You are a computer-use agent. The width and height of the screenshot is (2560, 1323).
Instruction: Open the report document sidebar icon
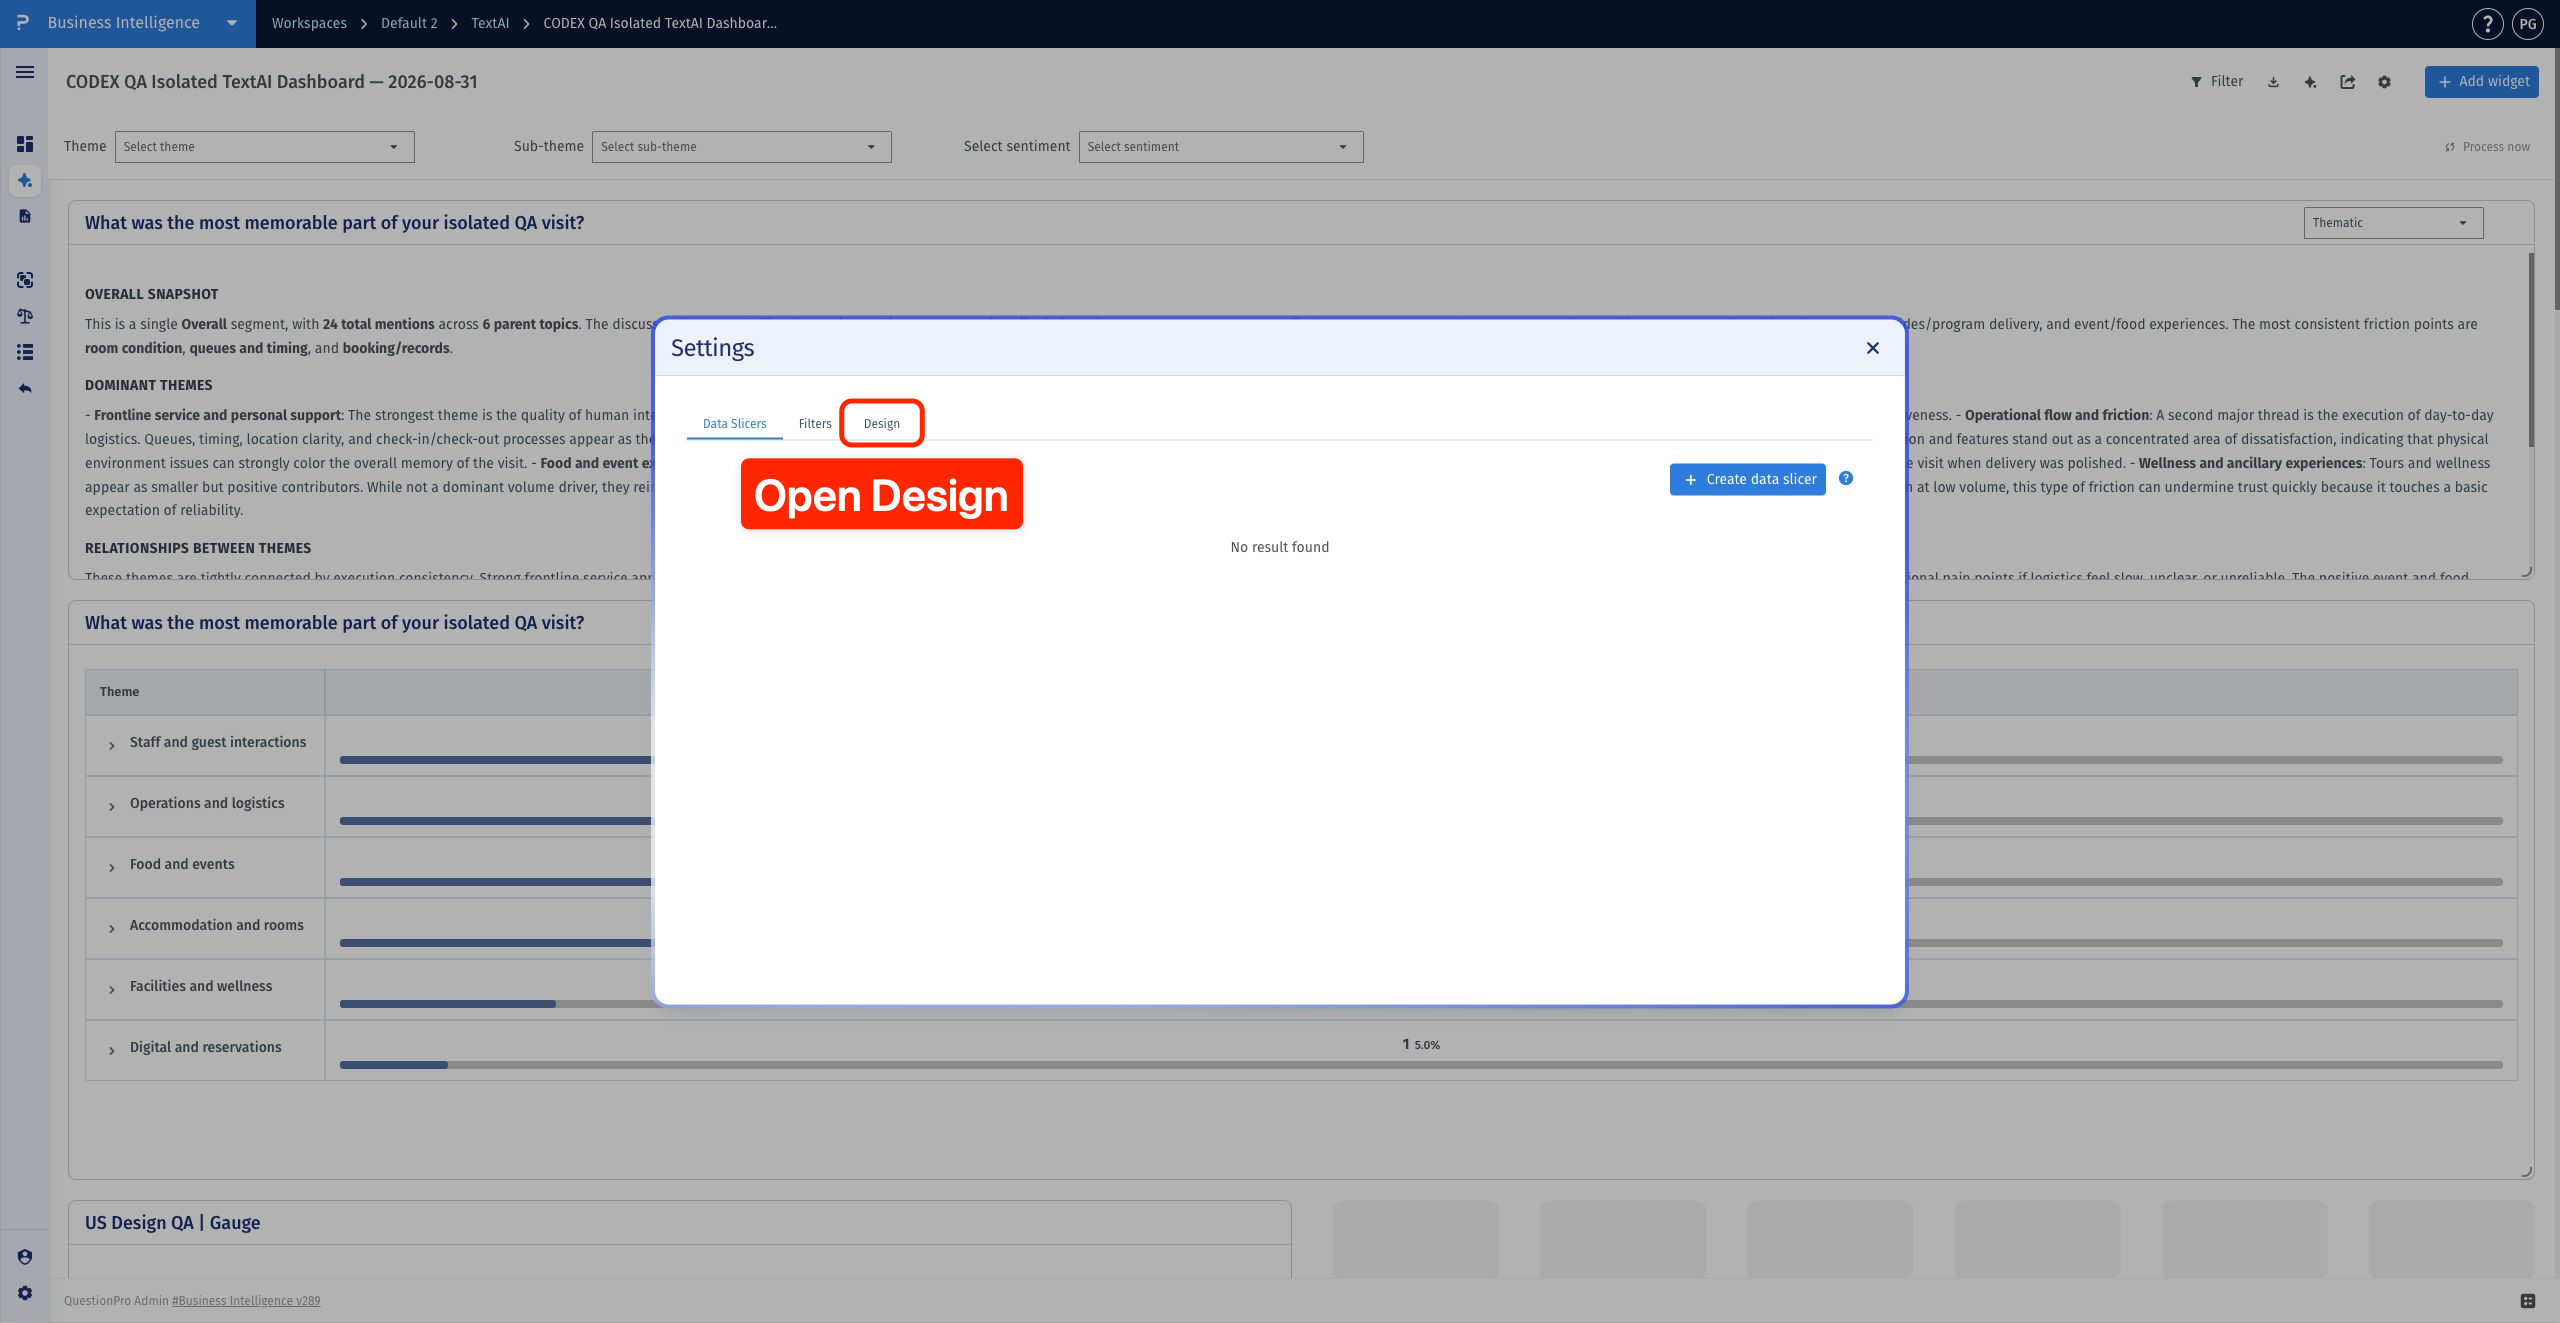click(25, 216)
